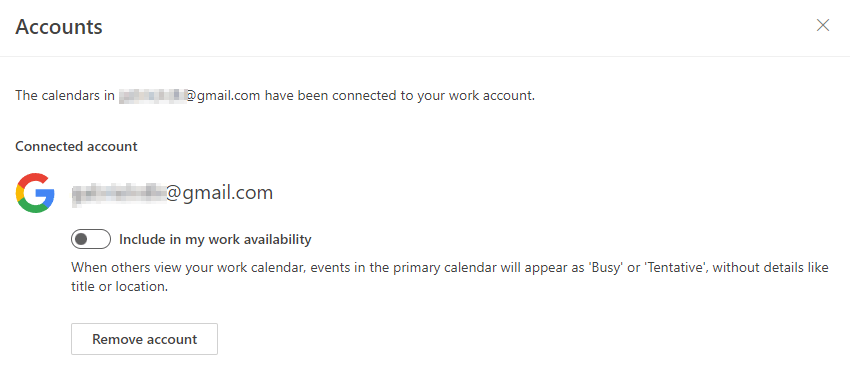Select the Accounts dialog title
The height and width of the screenshot is (371, 850).
(x=59, y=26)
